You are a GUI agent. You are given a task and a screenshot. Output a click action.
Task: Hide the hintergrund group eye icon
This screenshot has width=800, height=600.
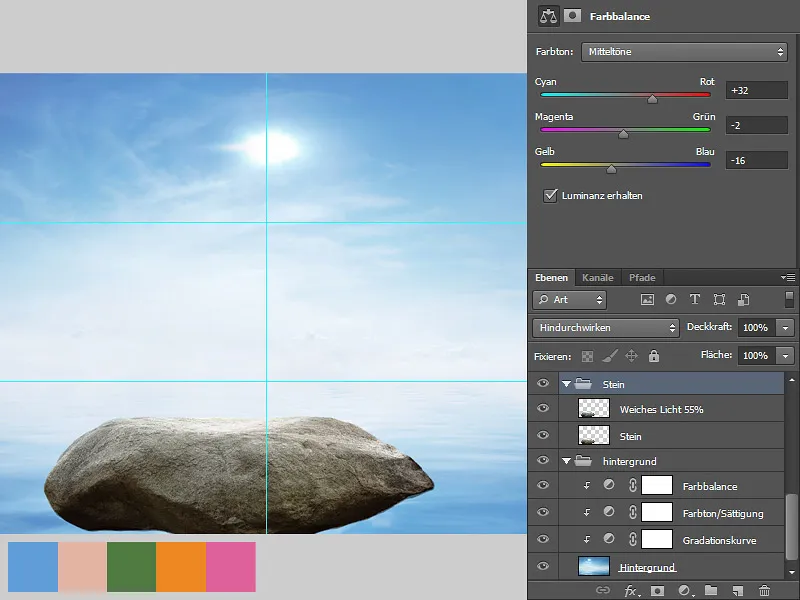point(543,460)
